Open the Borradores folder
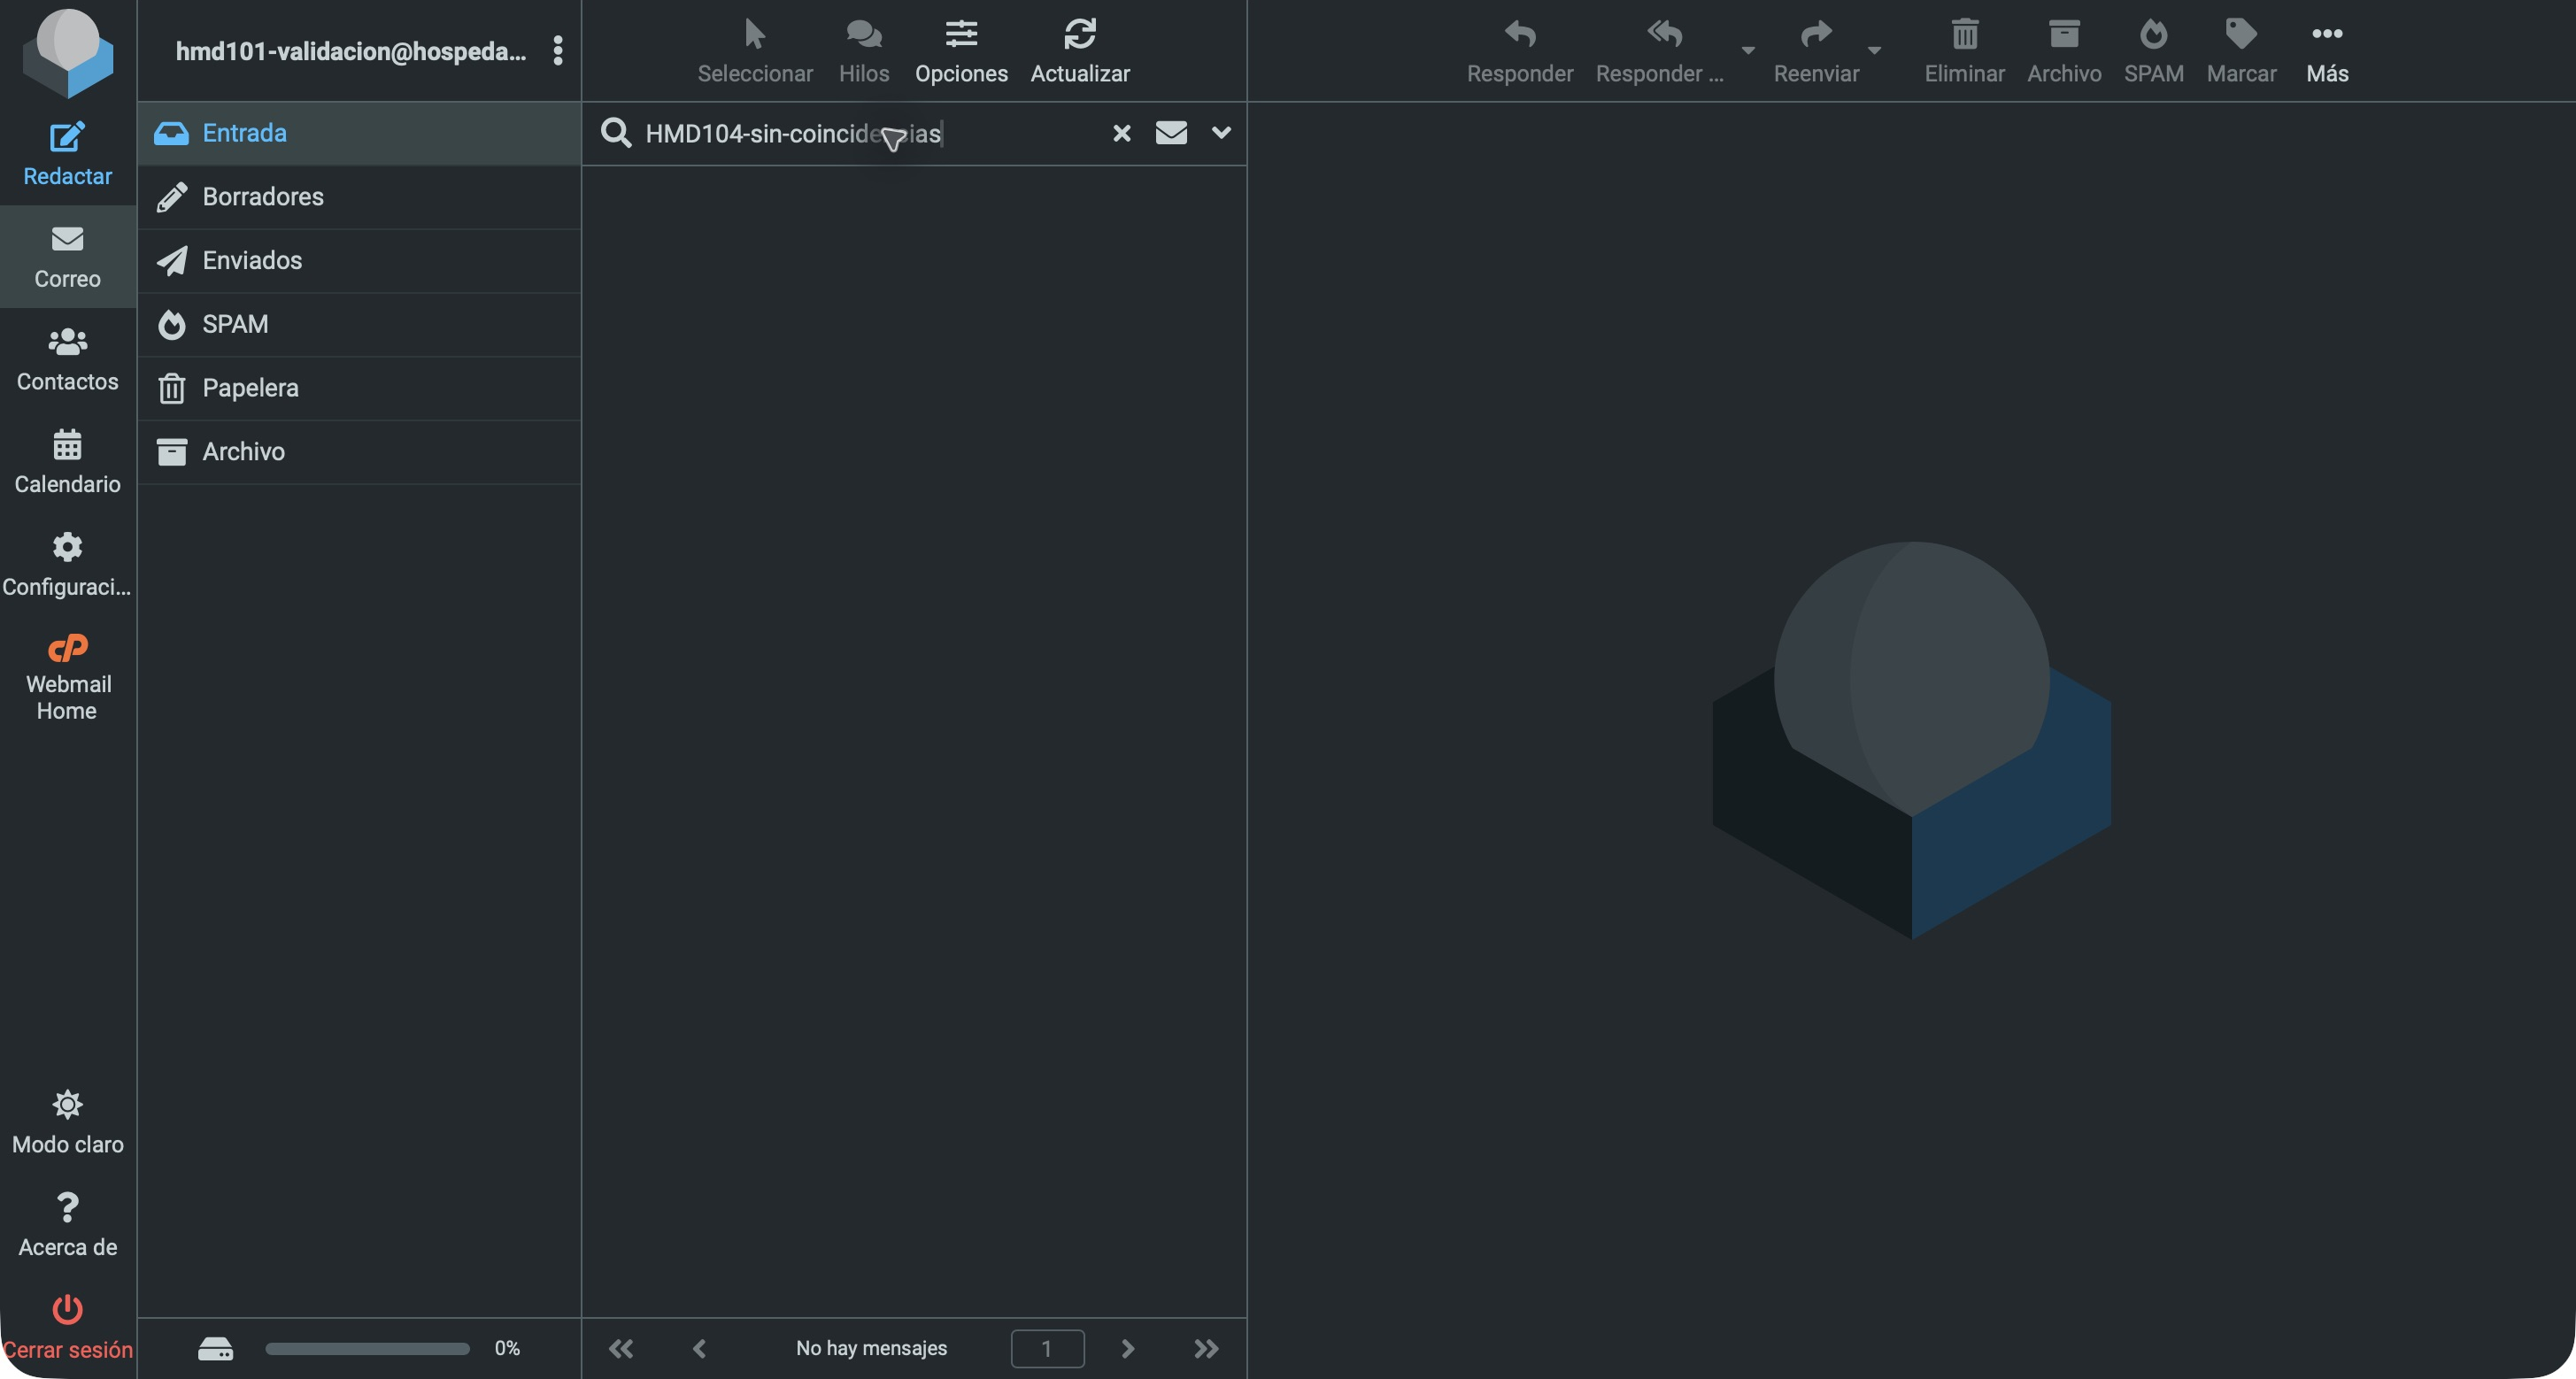This screenshot has height=1379, width=2576. 359,197
